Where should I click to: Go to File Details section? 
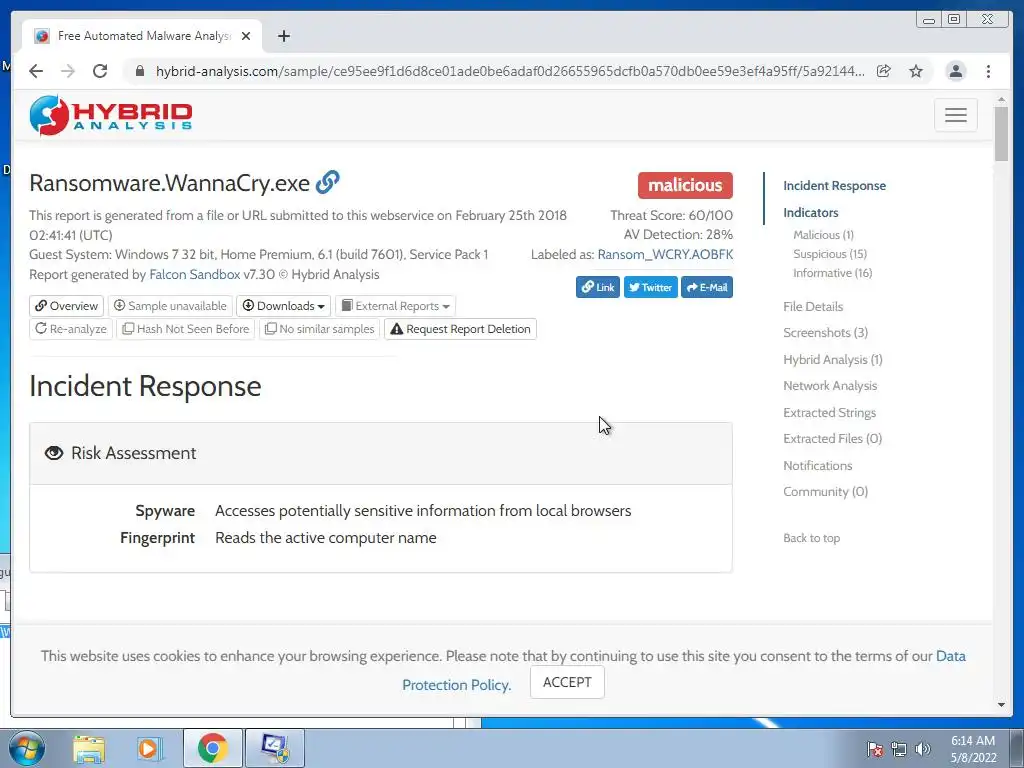tap(813, 306)
